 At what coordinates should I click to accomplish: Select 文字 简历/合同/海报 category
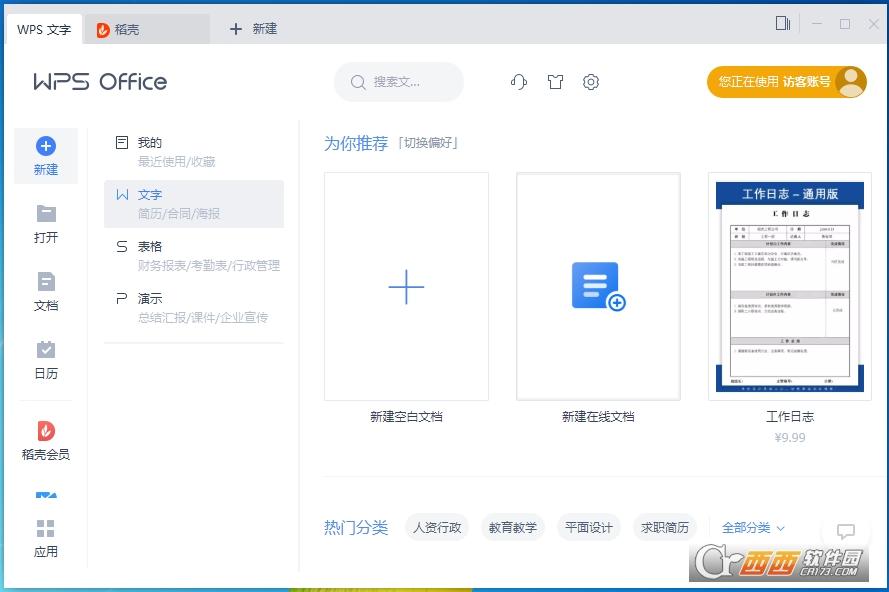click(x=194, y=204)
